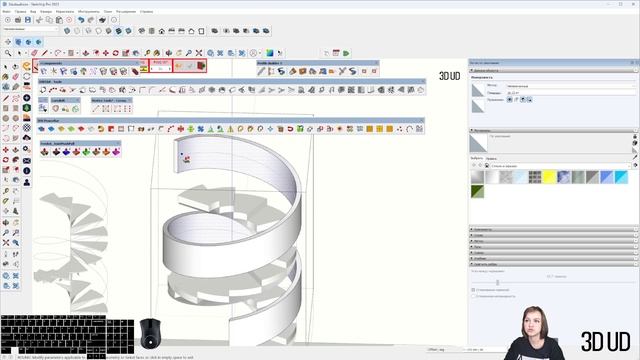Switch to the Iso view icon

click(142, 31)
